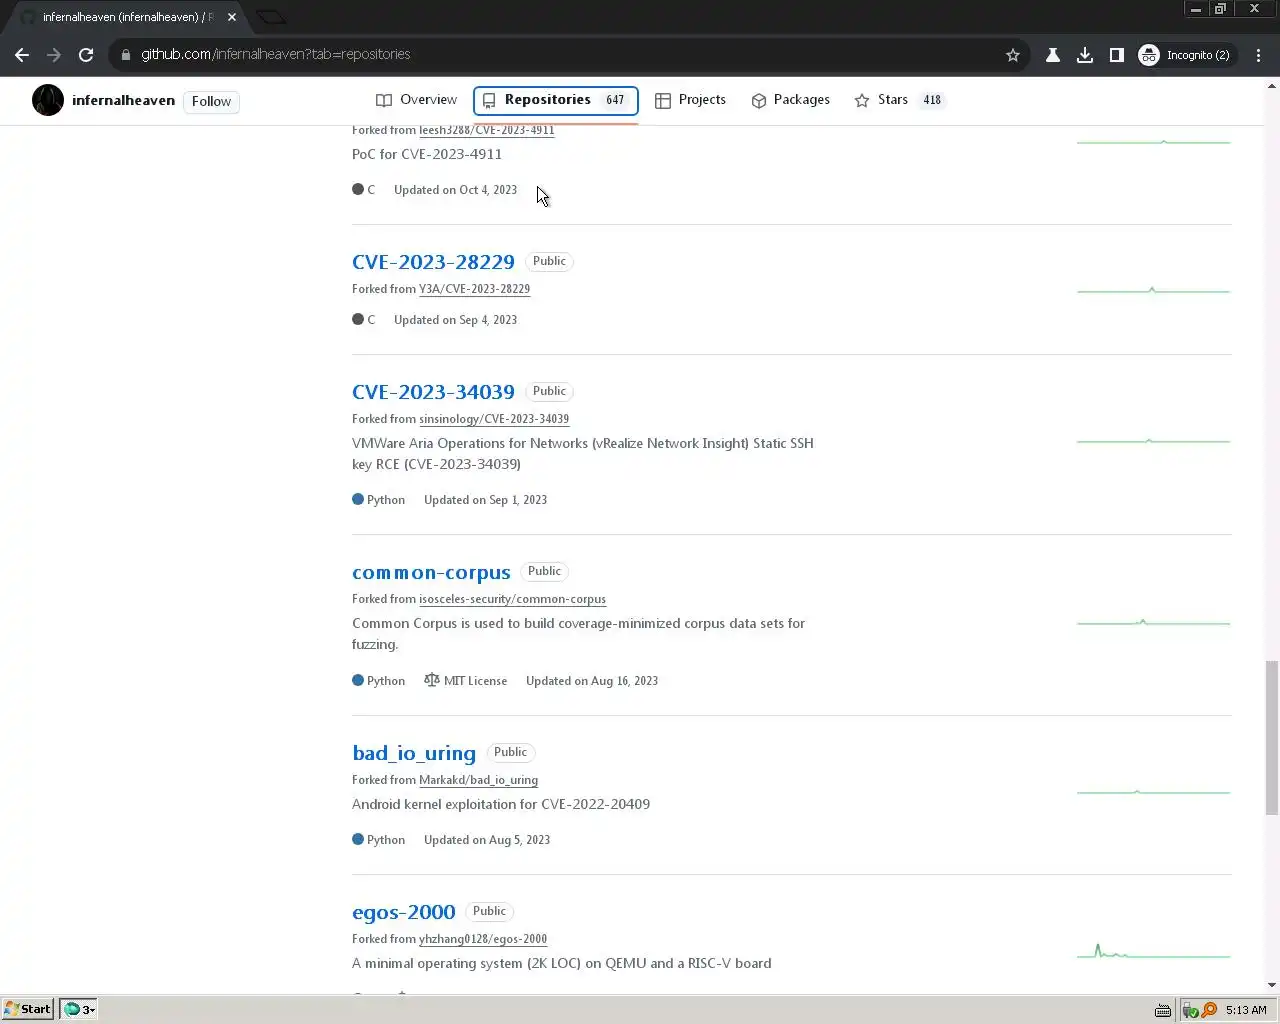The image size is (1280, 1024).
Task: Click the magnifier system tray icon
Action: coord(1210,1010)
